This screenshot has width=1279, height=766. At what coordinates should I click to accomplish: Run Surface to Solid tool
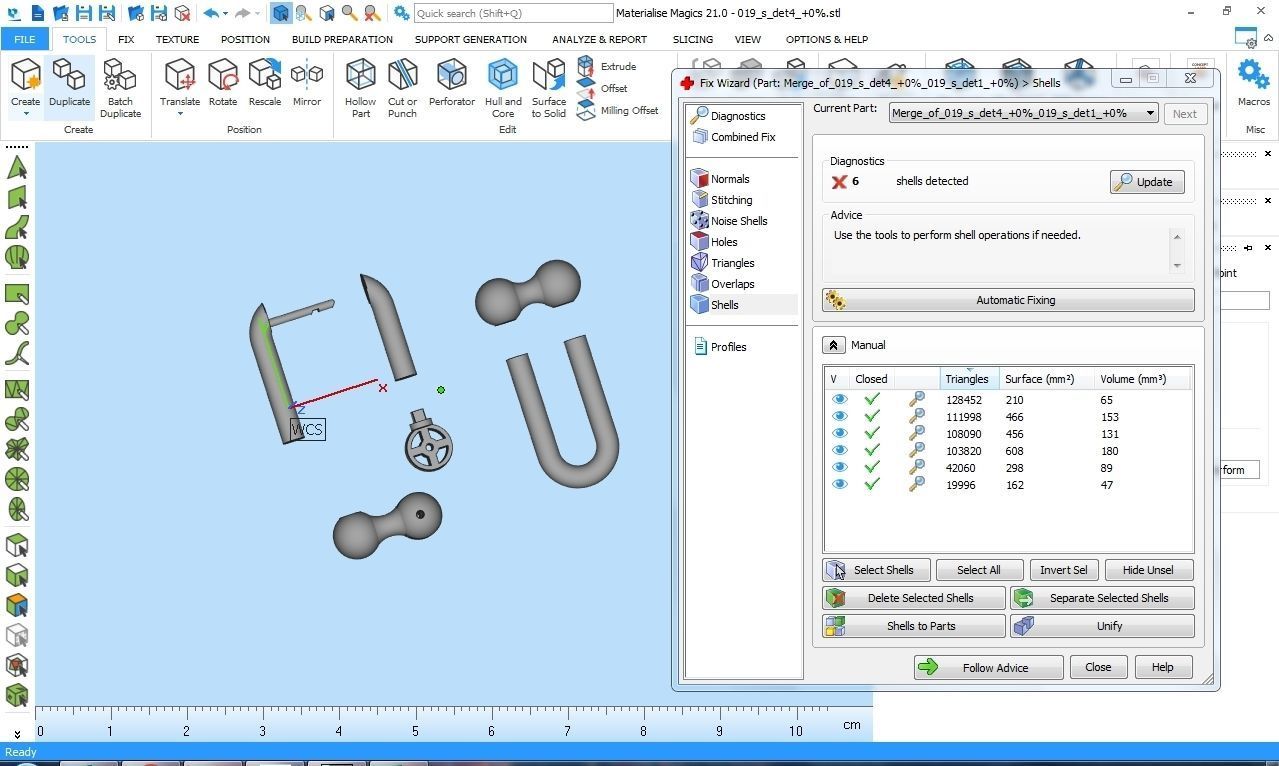point(549,88)
